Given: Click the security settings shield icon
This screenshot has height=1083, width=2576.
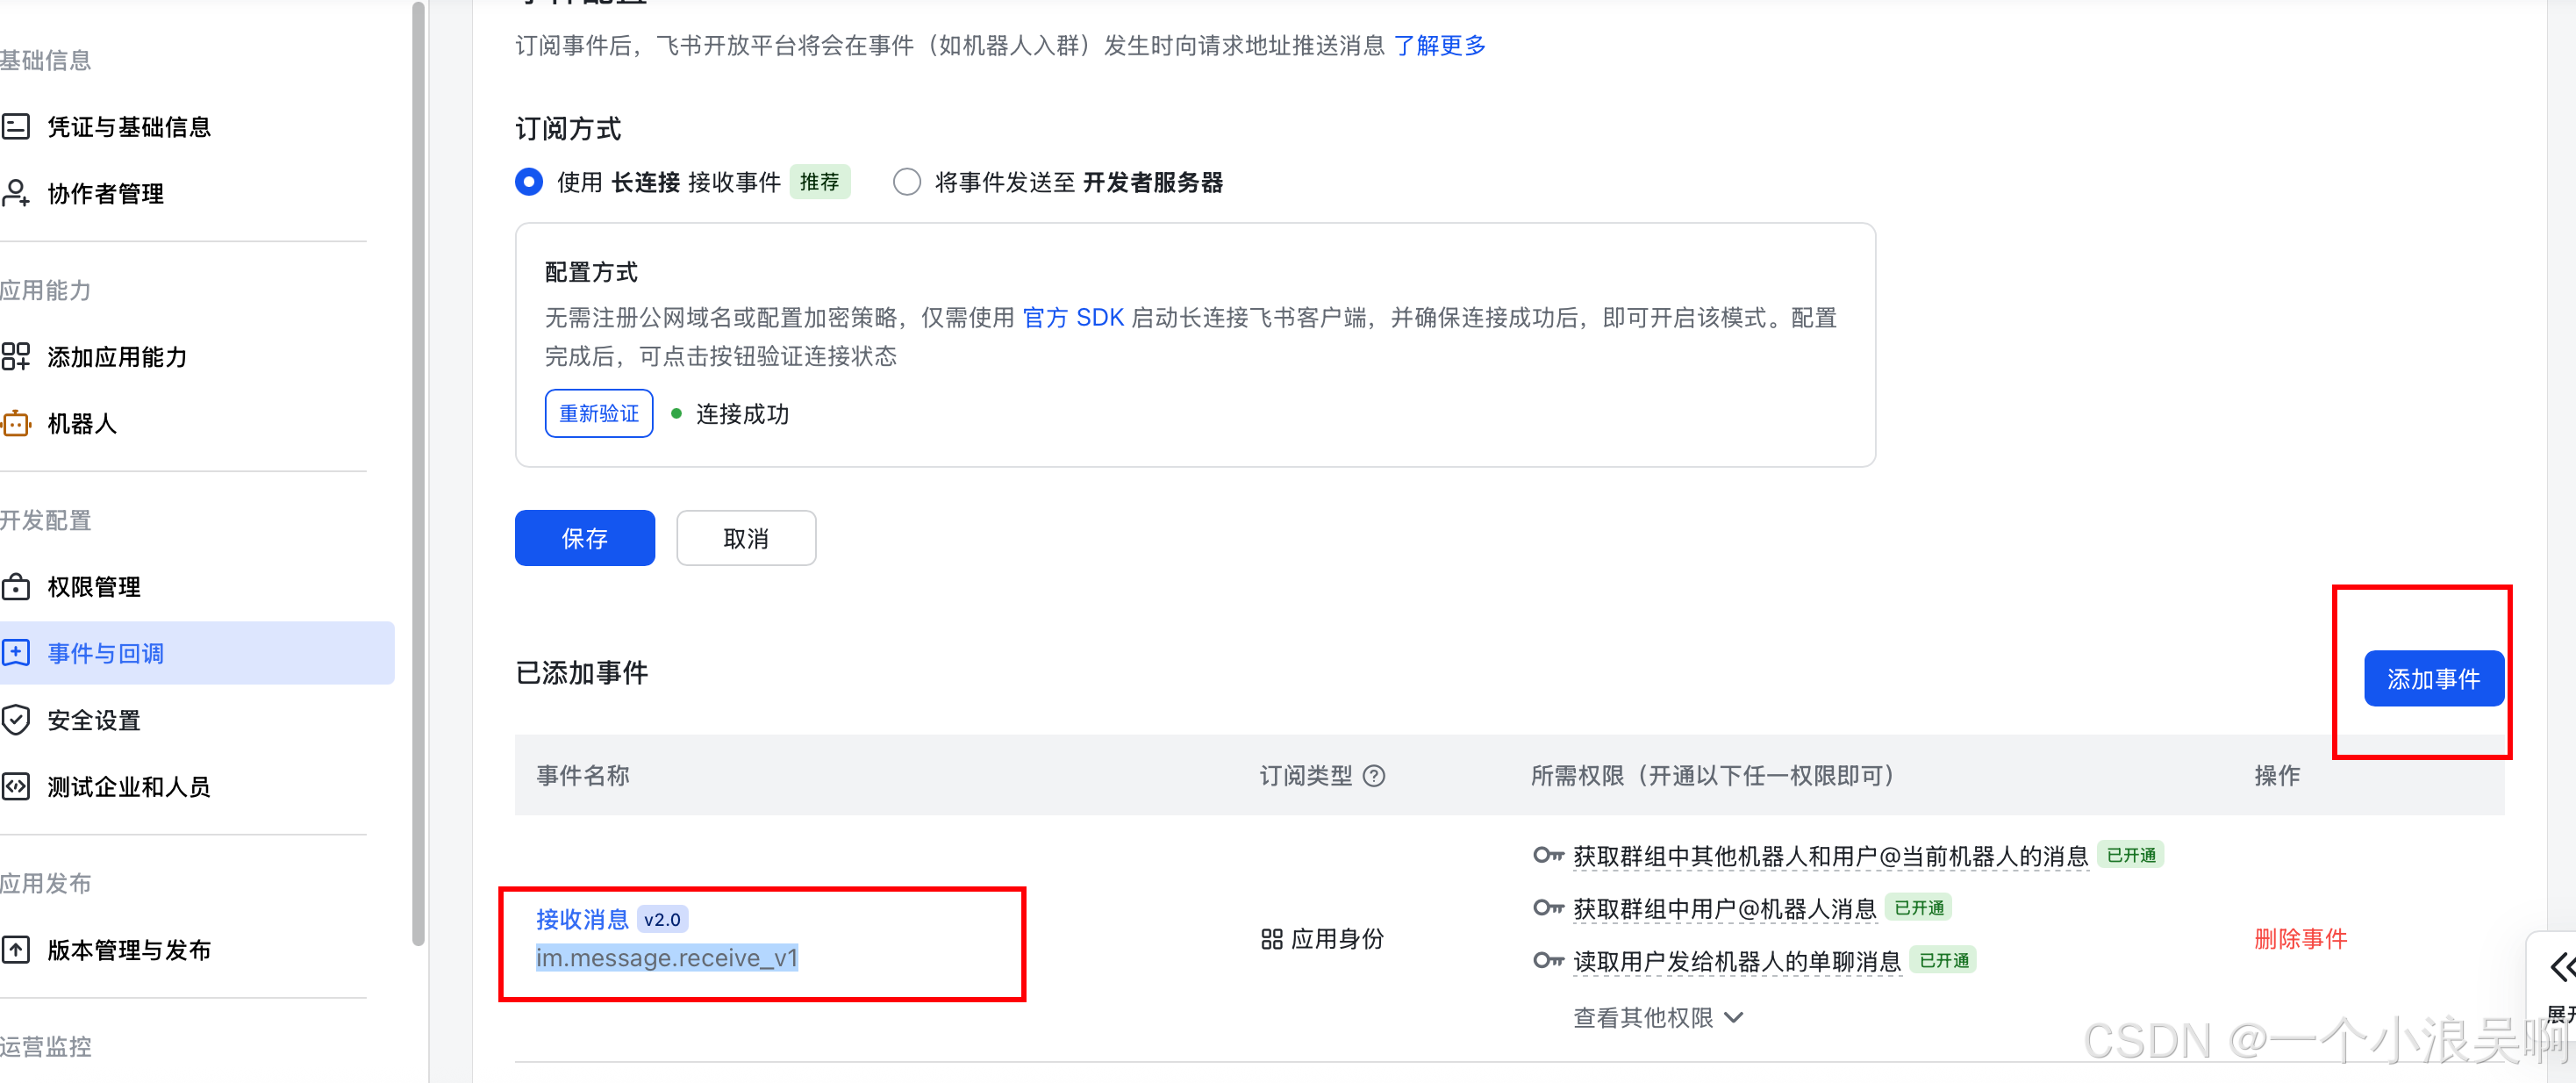Looking at the screenshot, I should coord(16,720).
